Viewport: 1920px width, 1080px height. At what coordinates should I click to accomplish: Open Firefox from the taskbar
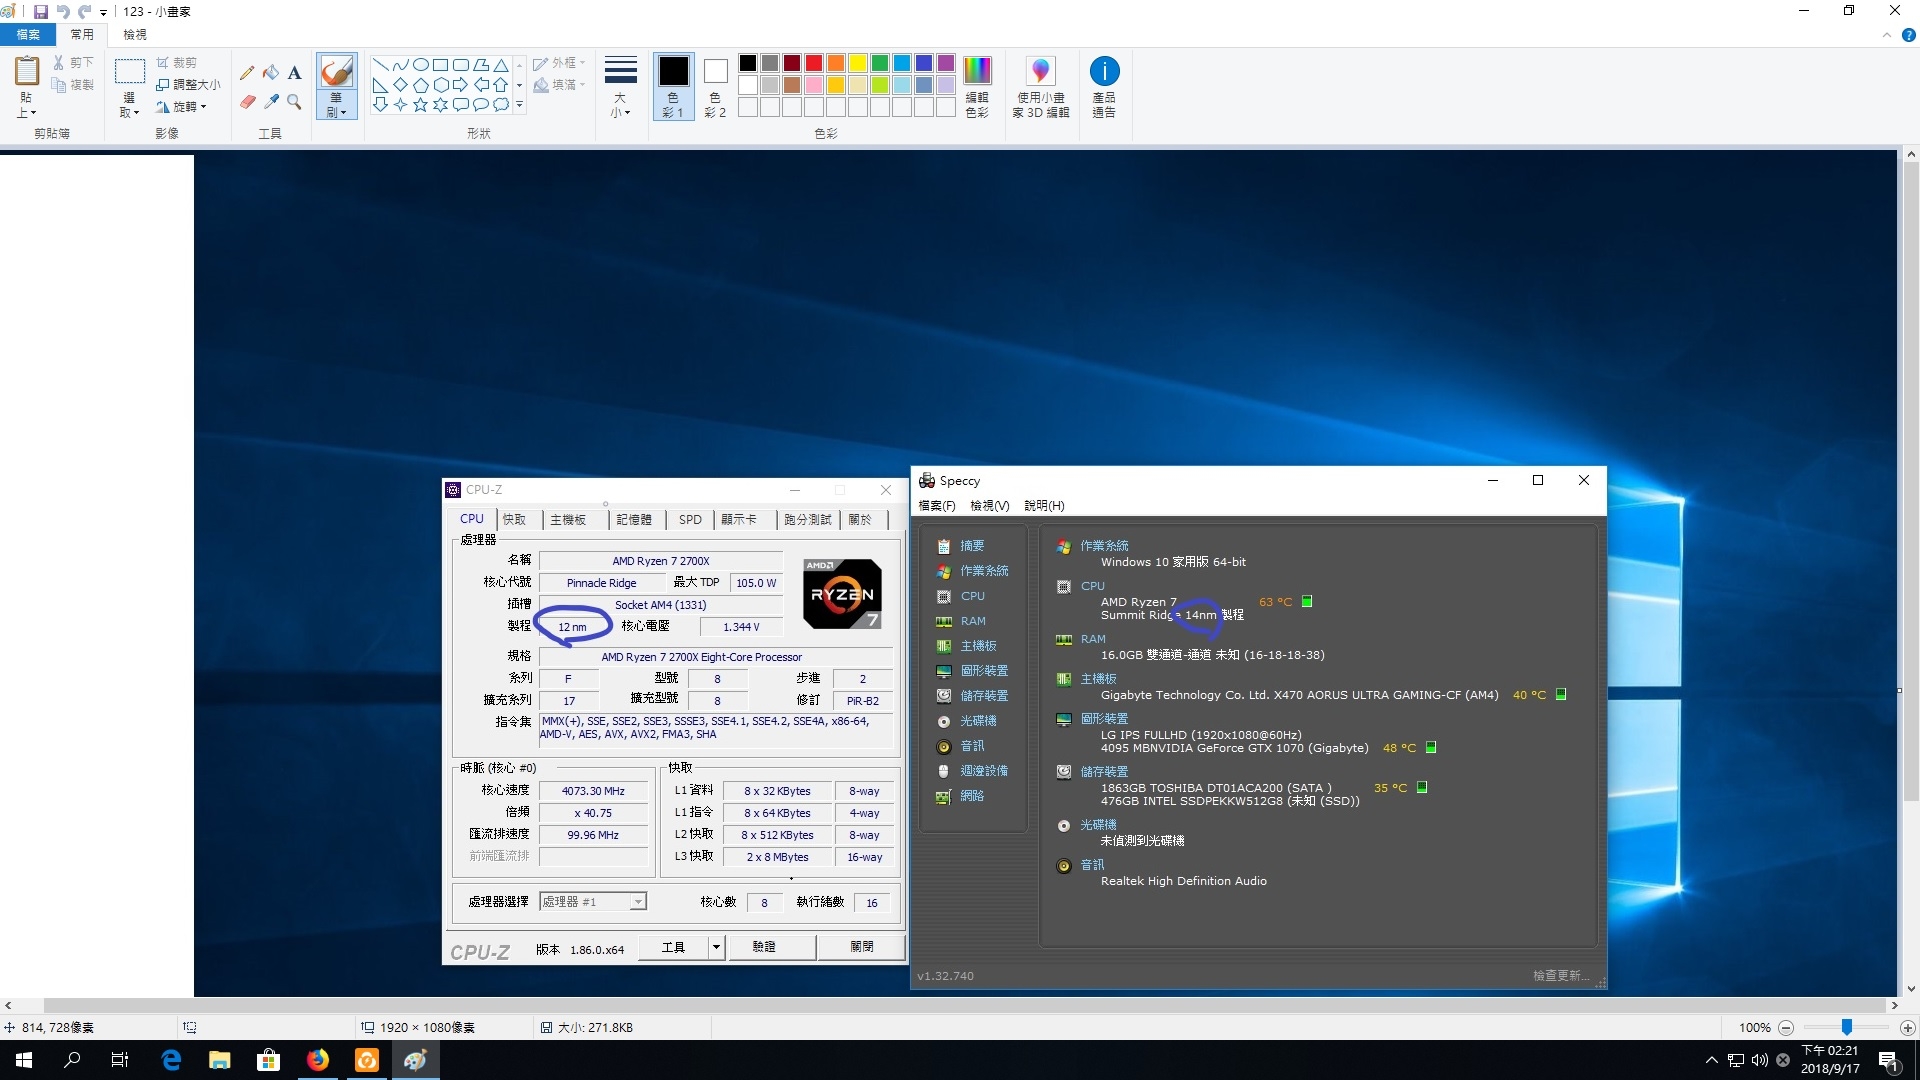coord(318,1060)
